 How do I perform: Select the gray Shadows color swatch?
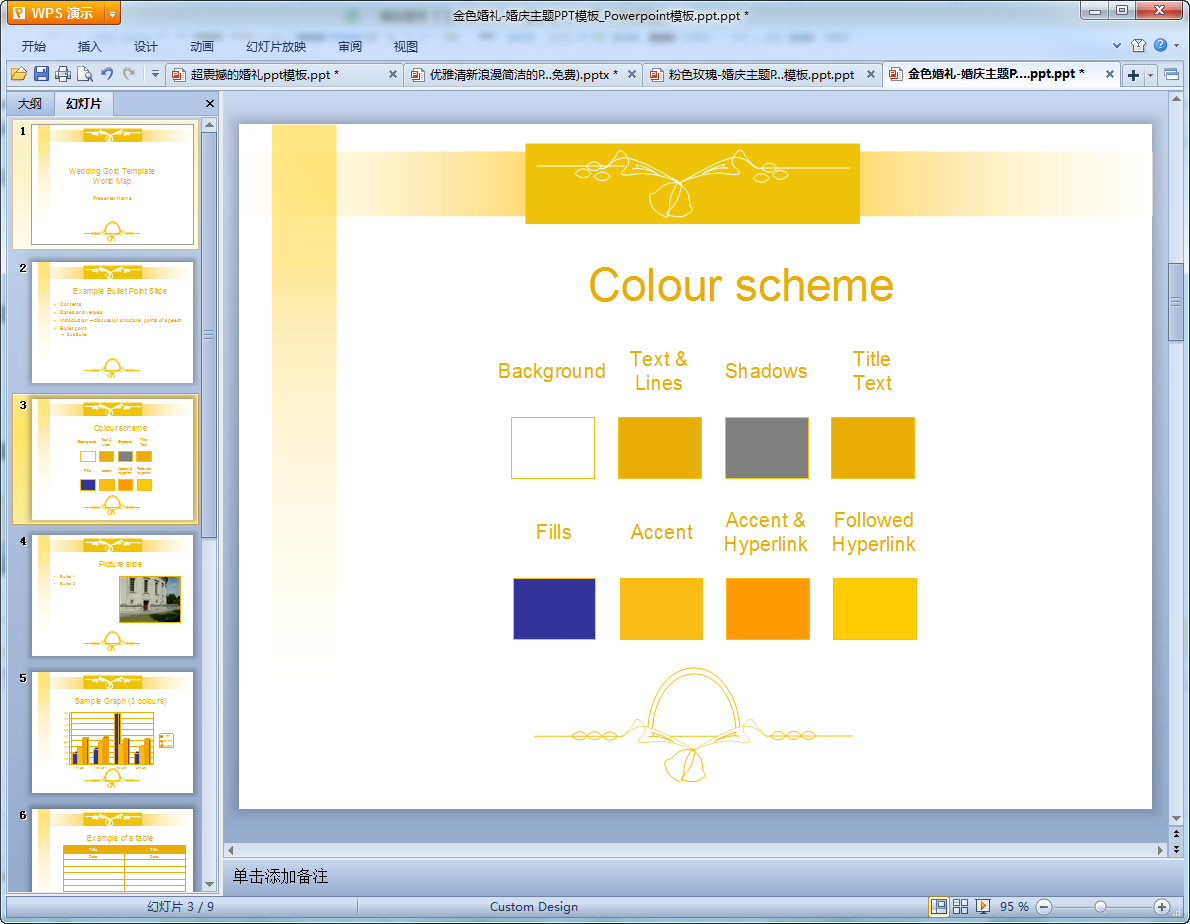[767, 448]
